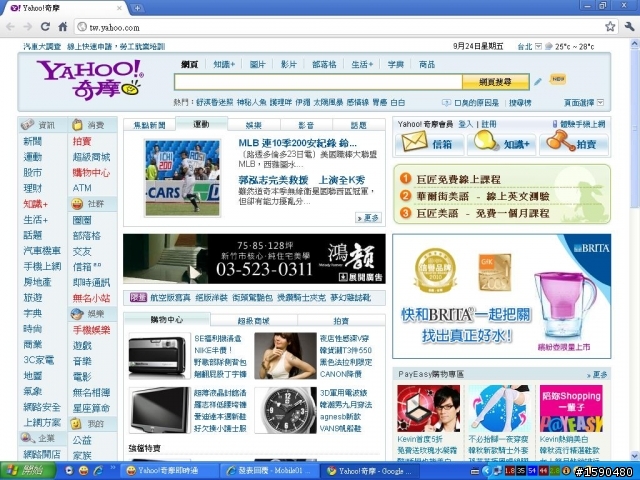The width and height of the screenshot is (640, 480).
Task: Click the scrollbar down arrow
Action: [x=635, y=456]
